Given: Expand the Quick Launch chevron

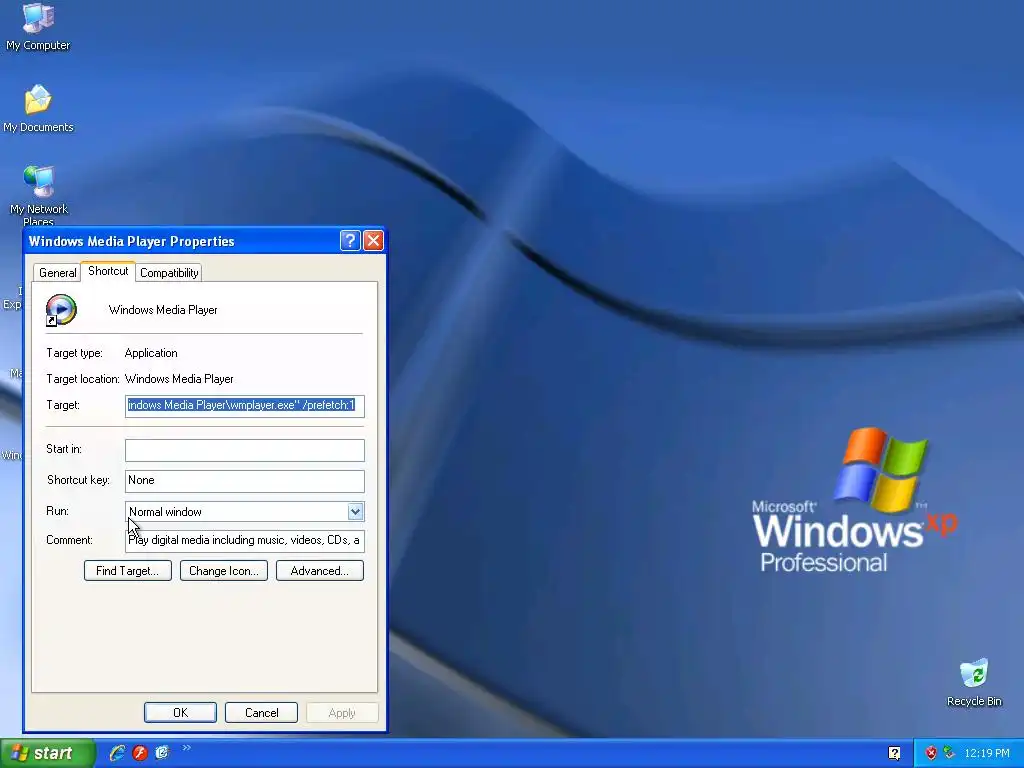Looking at the screenshot, I should click(x=187, y=748).
